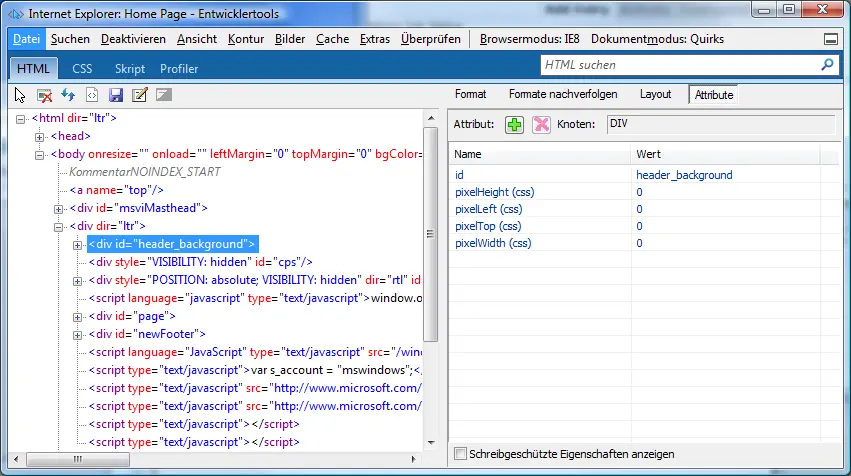This screenshot has width=851, height=476.
Task: Select the Format pane tab
Action: click(x=470, y=94)
